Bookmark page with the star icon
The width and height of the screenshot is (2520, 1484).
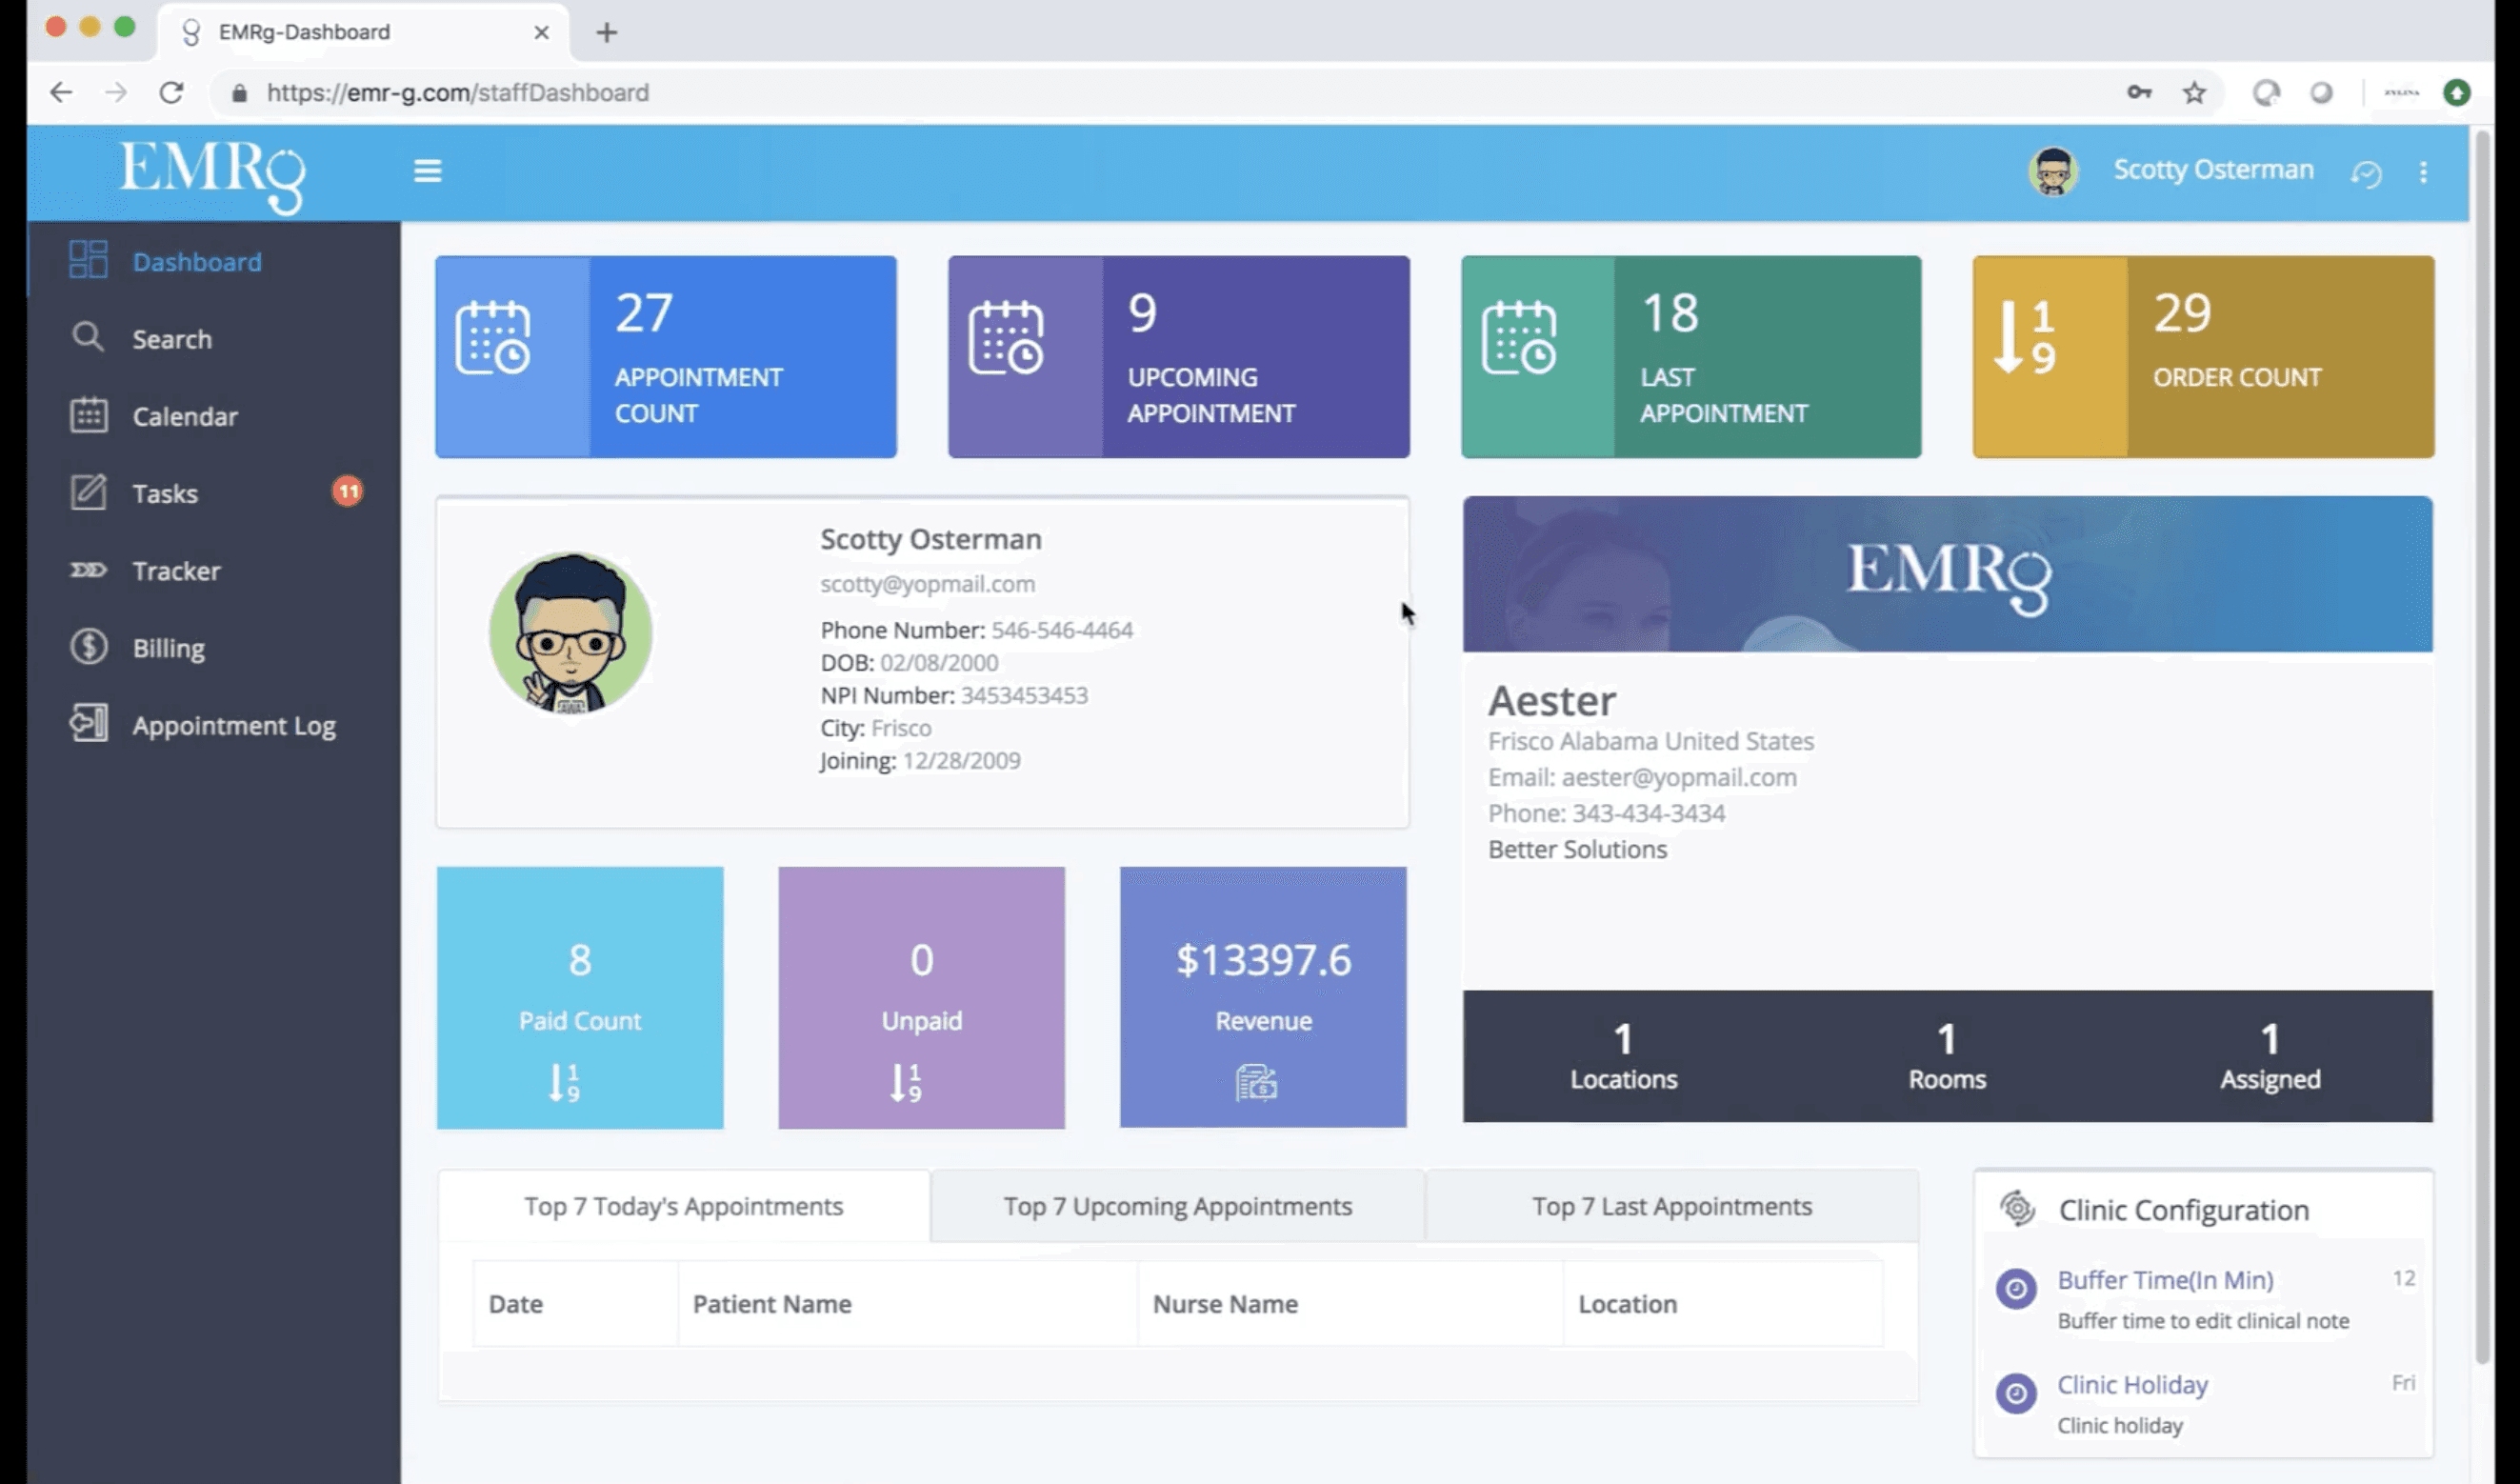(2194, 93)
